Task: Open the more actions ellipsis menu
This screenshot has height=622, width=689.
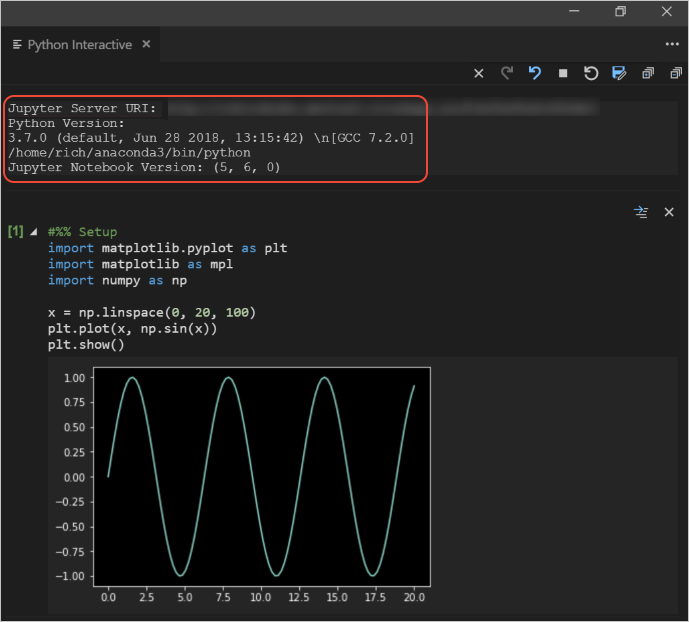Action: point(672,44)
